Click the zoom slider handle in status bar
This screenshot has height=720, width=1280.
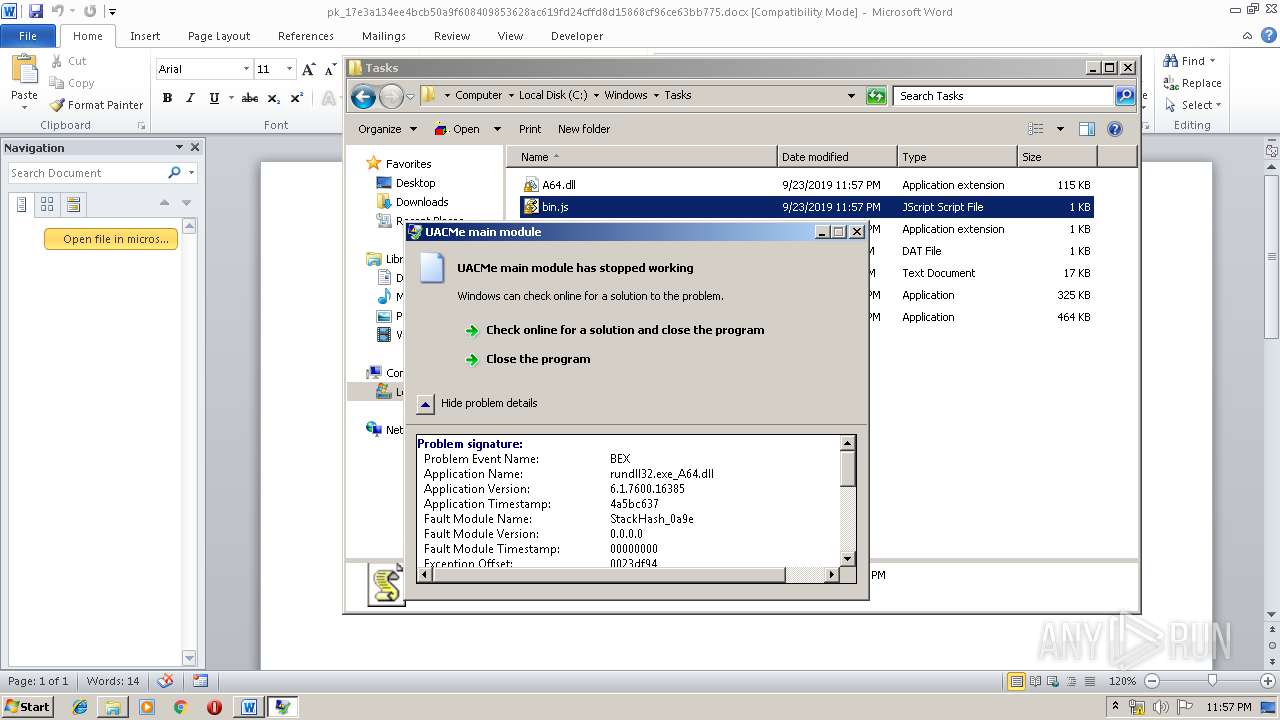coord(1212,681)
